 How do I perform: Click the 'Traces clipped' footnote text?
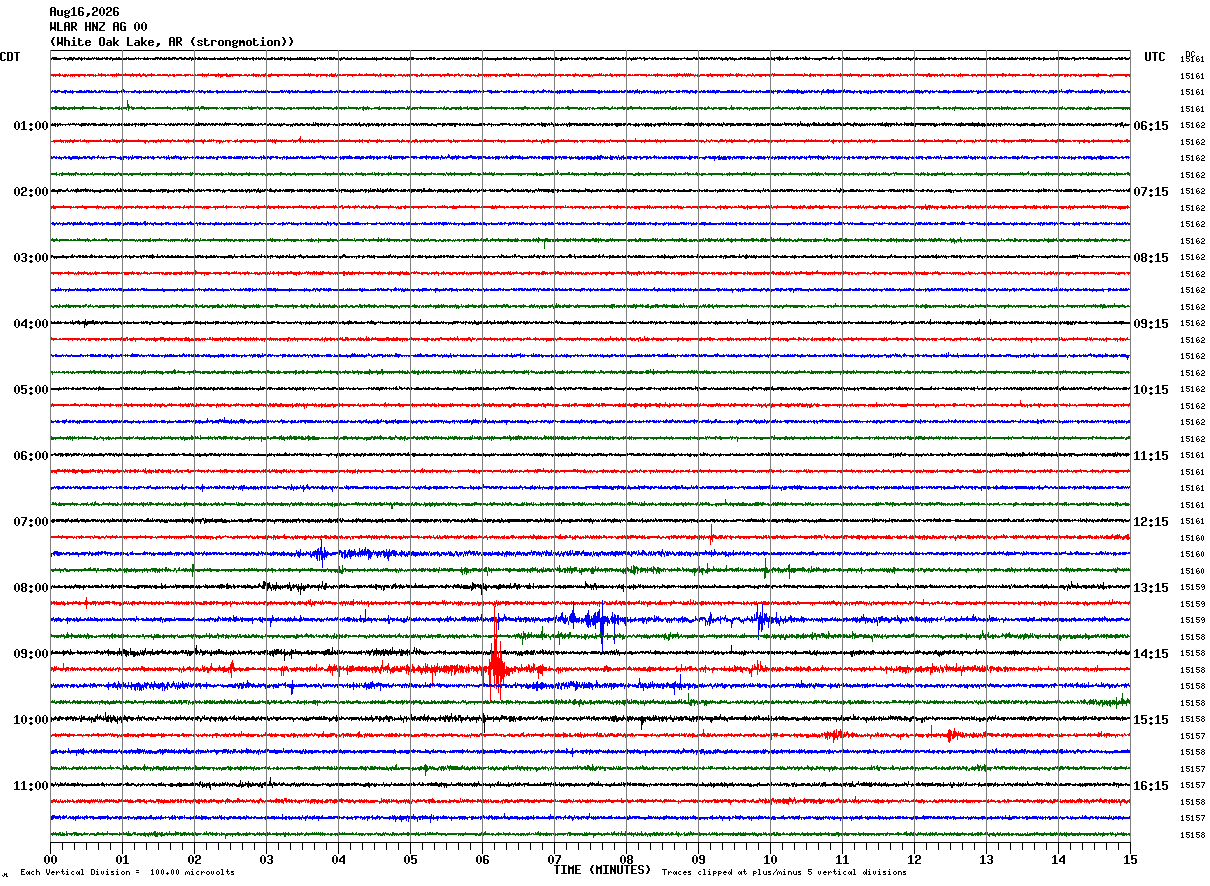[x=784, y=872]
